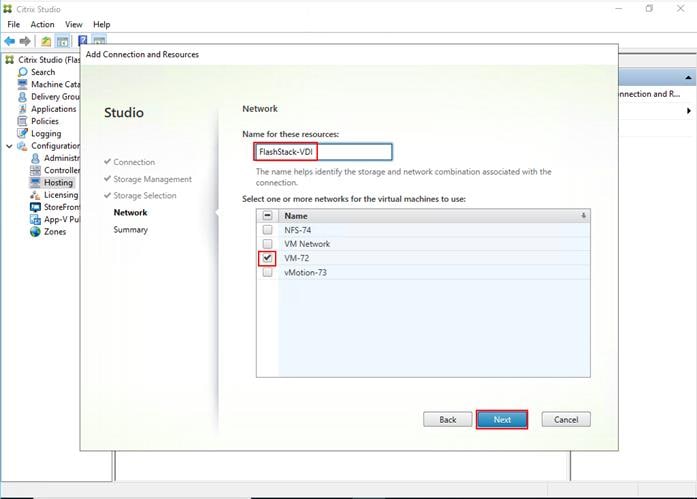
Task: Sort networks by Name column header
Action: [296, 216]
